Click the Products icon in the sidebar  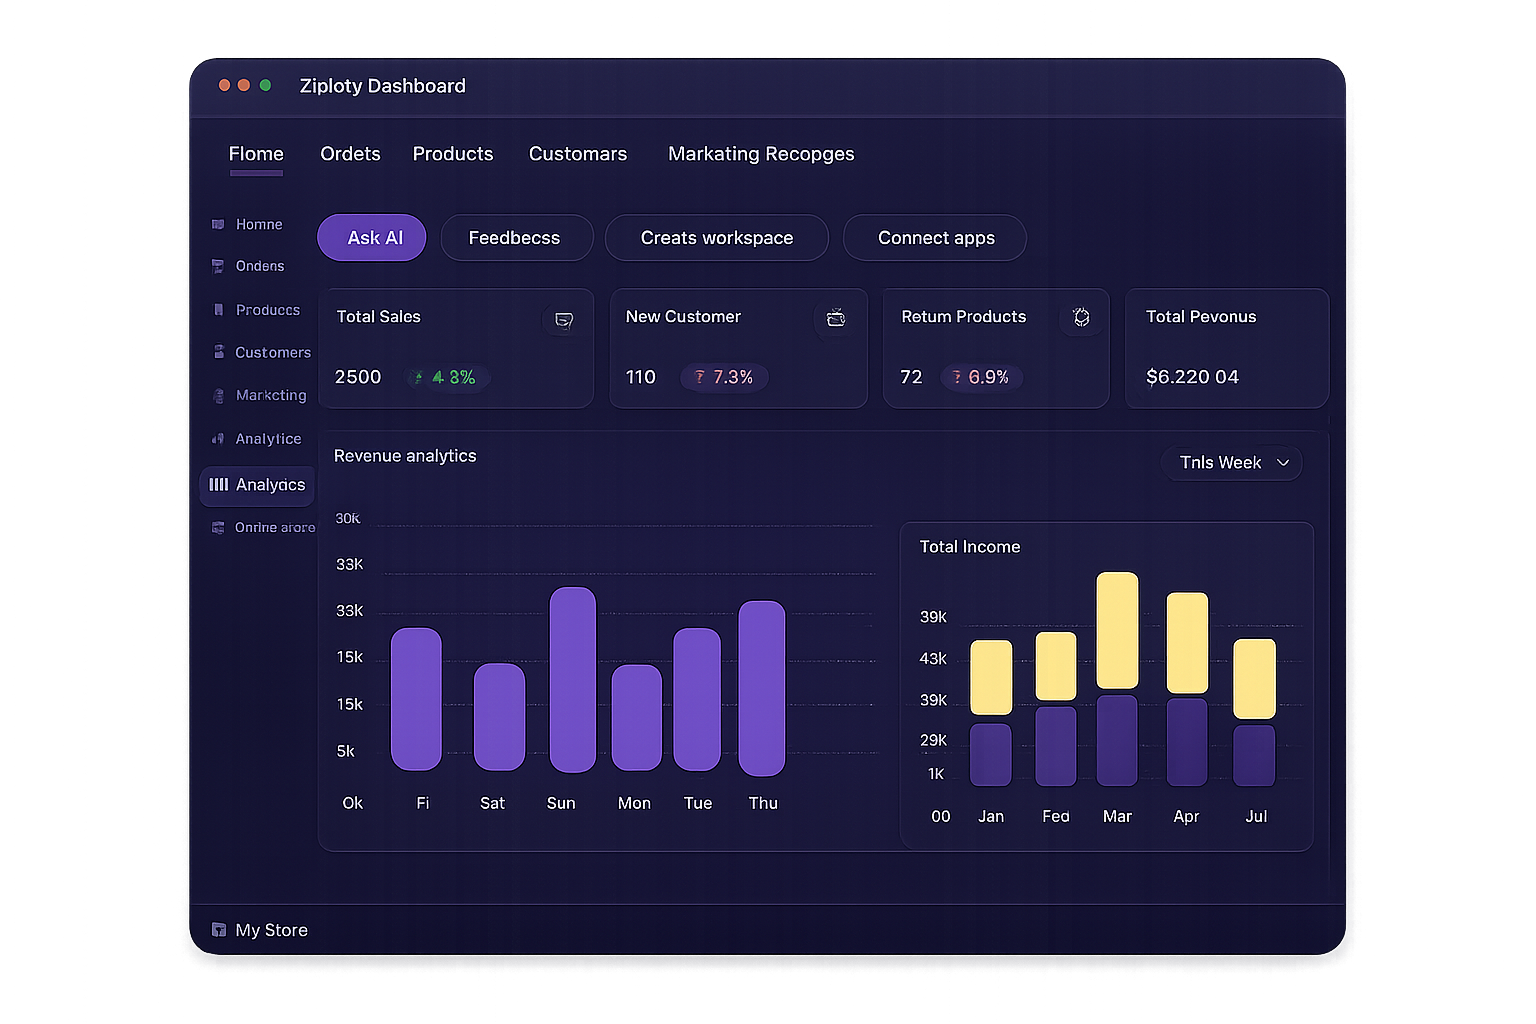(218, 310)
